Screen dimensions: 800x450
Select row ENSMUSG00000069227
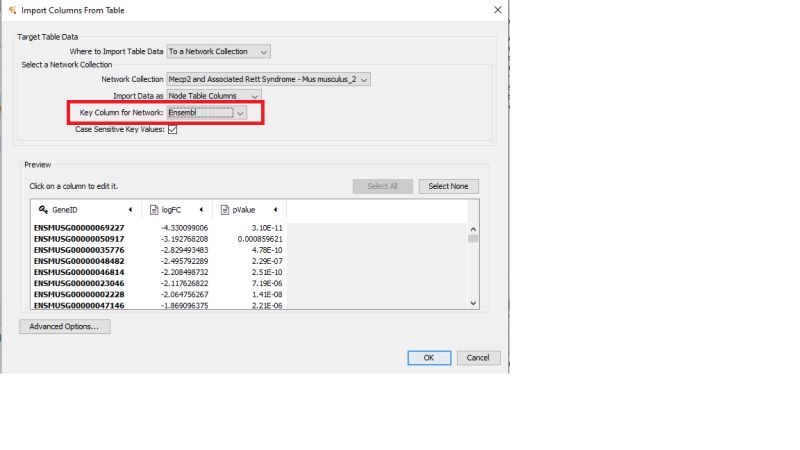click(79, 228)
